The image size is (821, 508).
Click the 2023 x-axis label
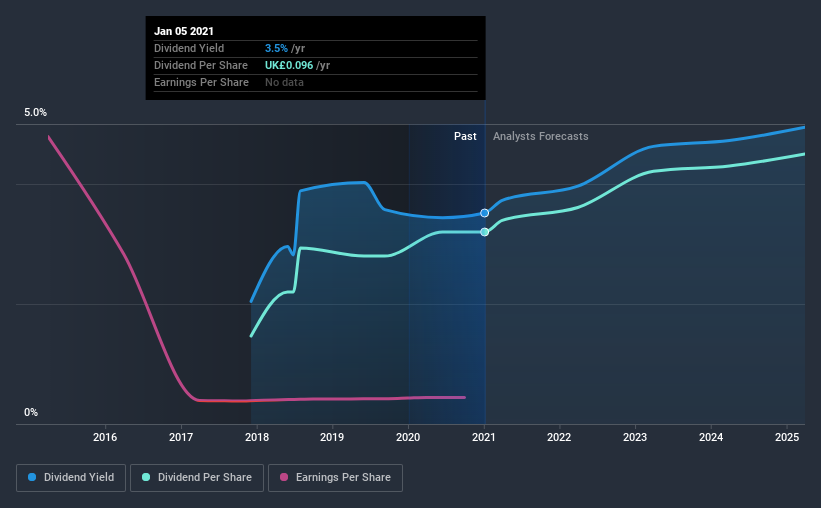point(635,437)
